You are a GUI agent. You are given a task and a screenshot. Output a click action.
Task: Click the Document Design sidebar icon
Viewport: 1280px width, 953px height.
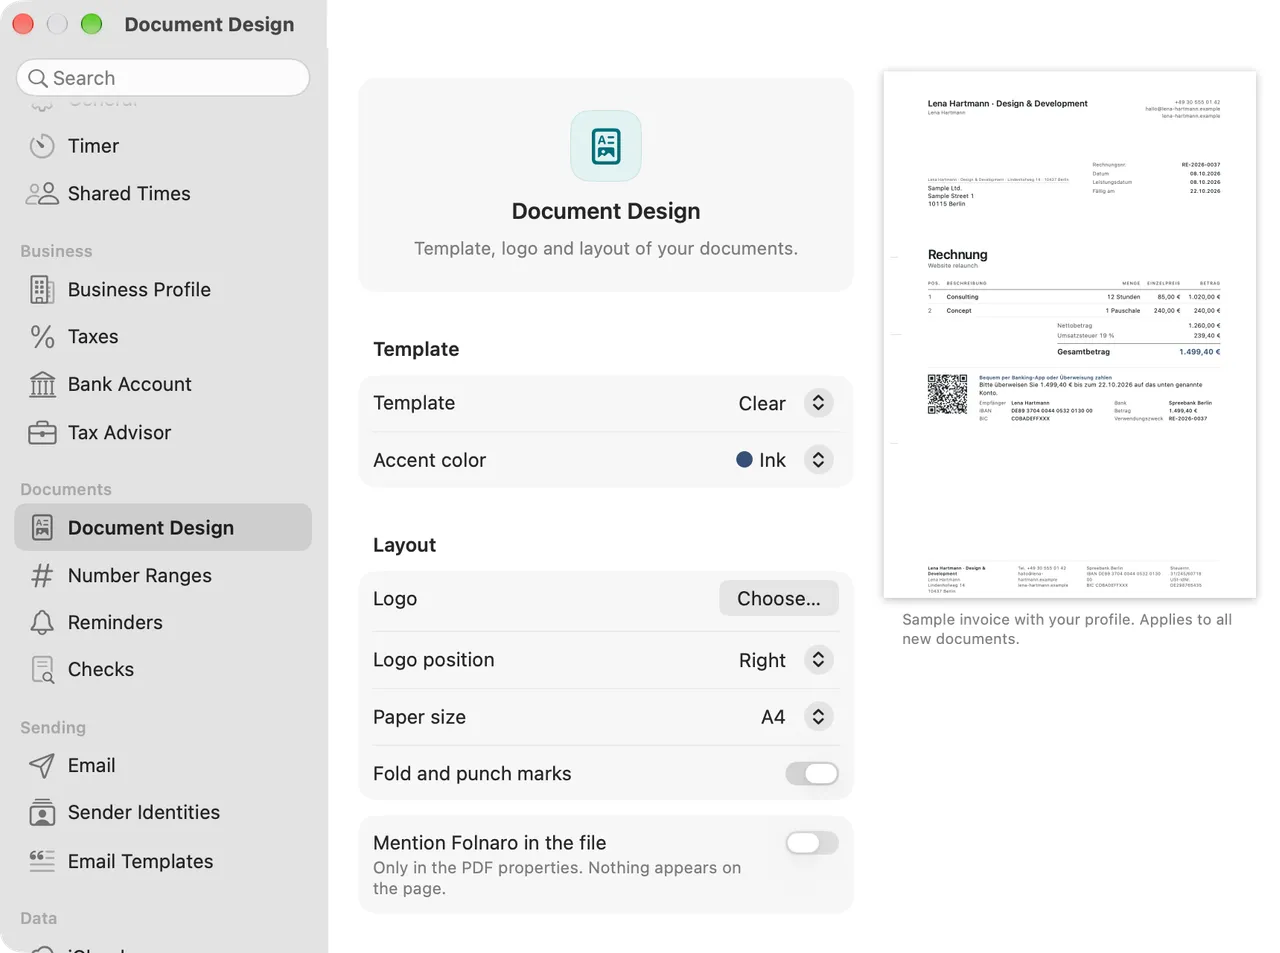pyautogui.click(x=42, y=528)
